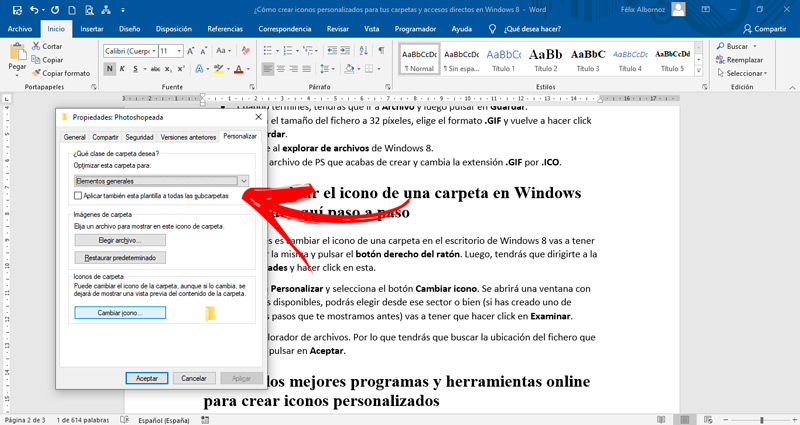Click the zoom slider in status bar
This screenshot has width=800, height=425.
click(762, 420)
